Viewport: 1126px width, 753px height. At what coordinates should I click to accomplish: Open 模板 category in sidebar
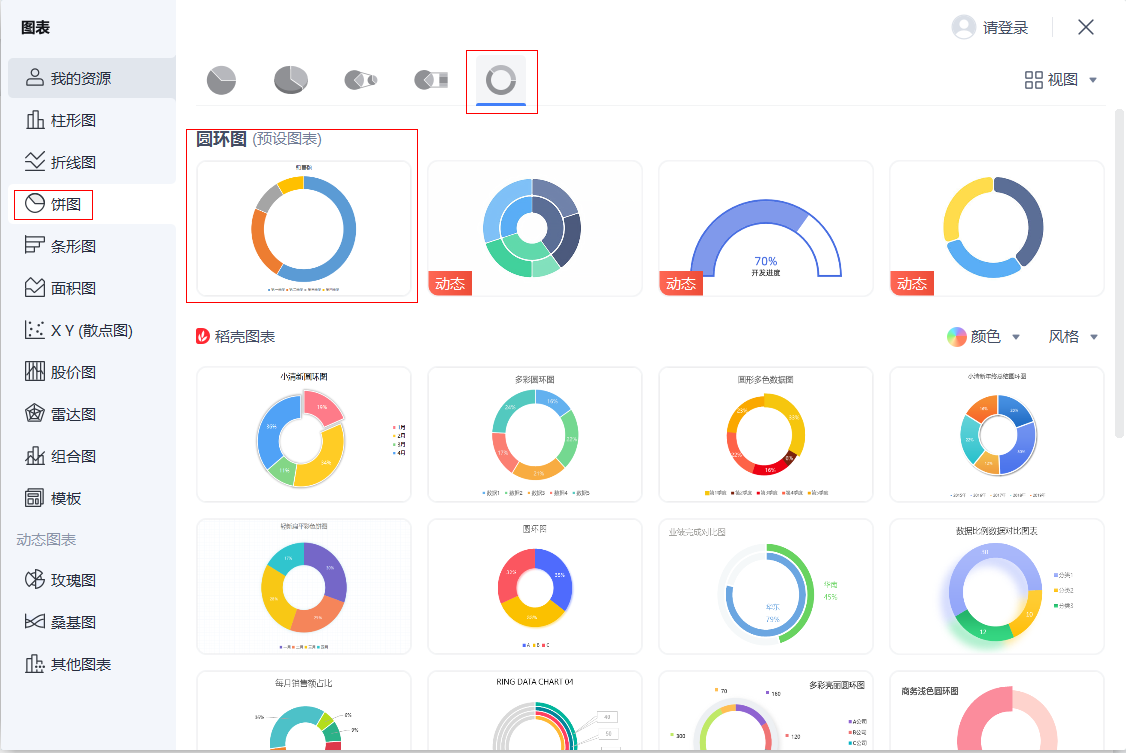(92, 498)
